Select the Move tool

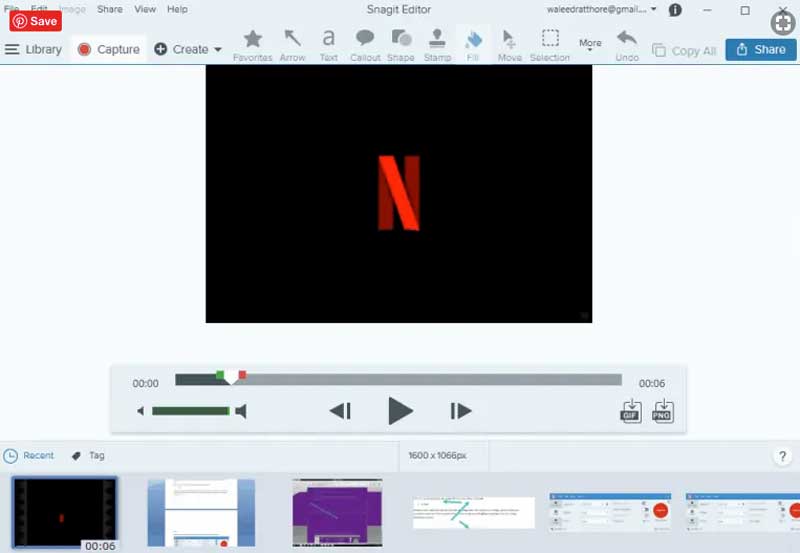point(509,45)
